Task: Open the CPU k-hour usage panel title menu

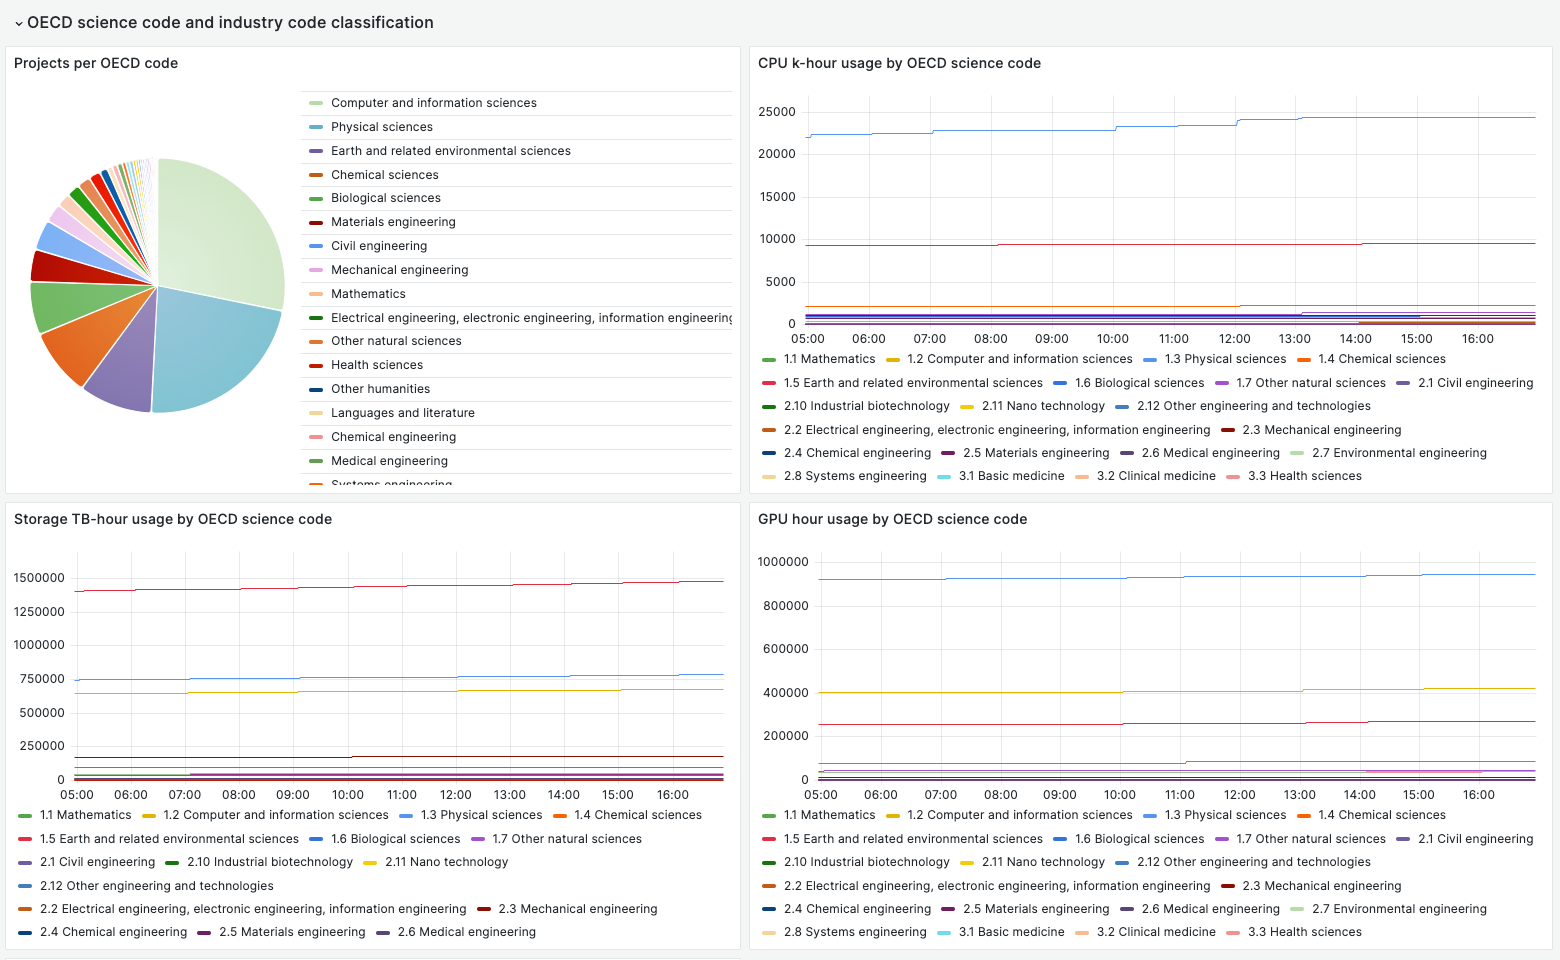Action: [899, 63]
